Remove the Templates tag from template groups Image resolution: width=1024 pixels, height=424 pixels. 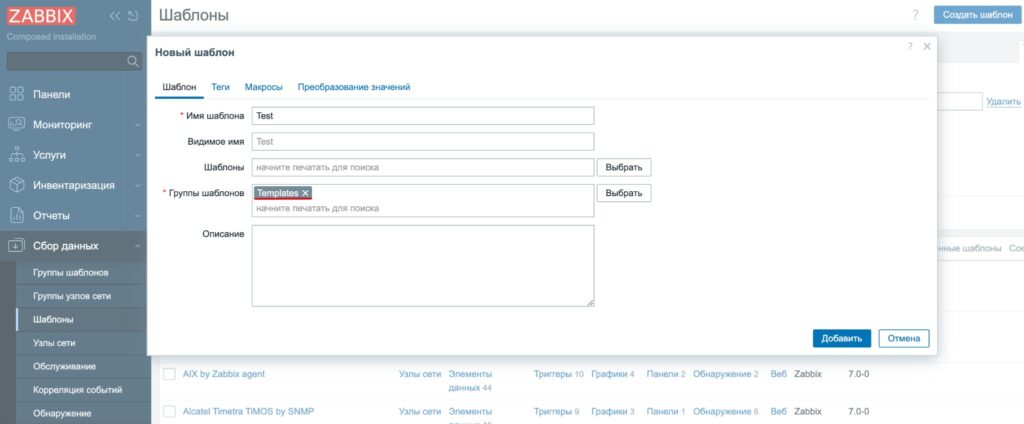pos(306,193)
